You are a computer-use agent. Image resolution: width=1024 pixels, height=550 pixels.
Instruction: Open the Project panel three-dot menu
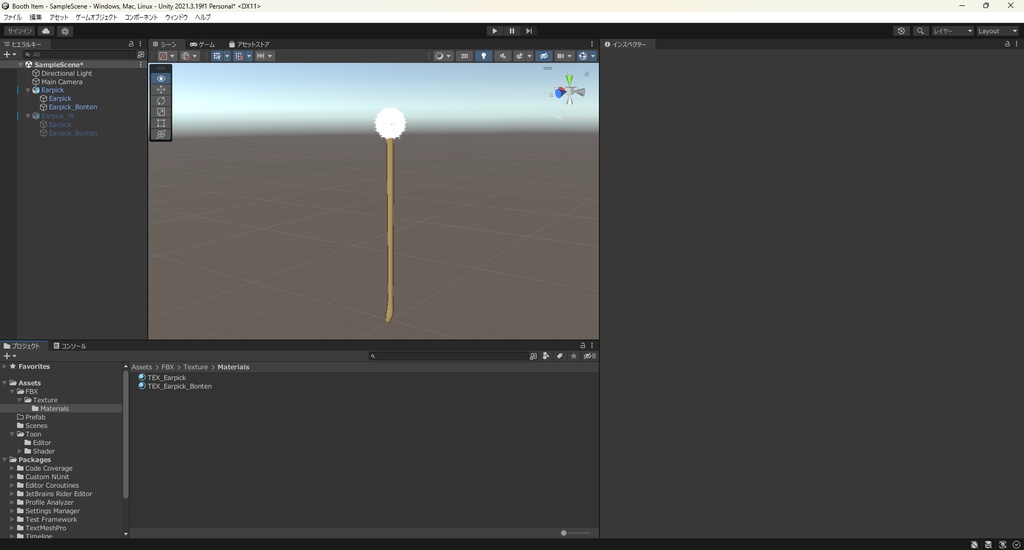[592, 345]
